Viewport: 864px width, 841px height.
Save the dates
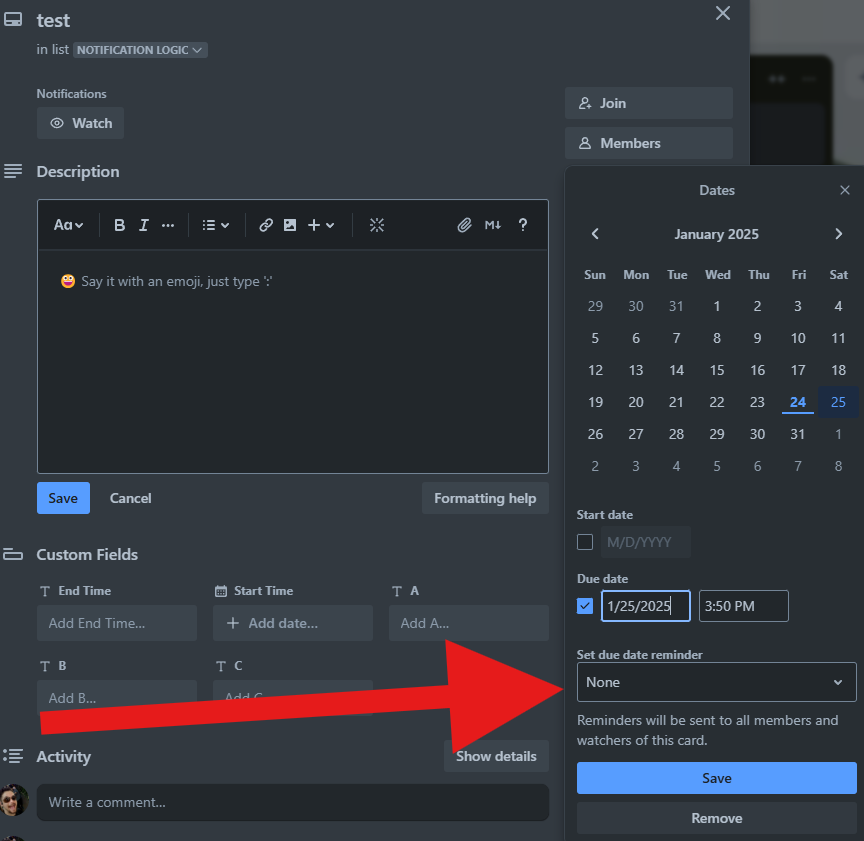pyautogui.click(x=716, y=778)
